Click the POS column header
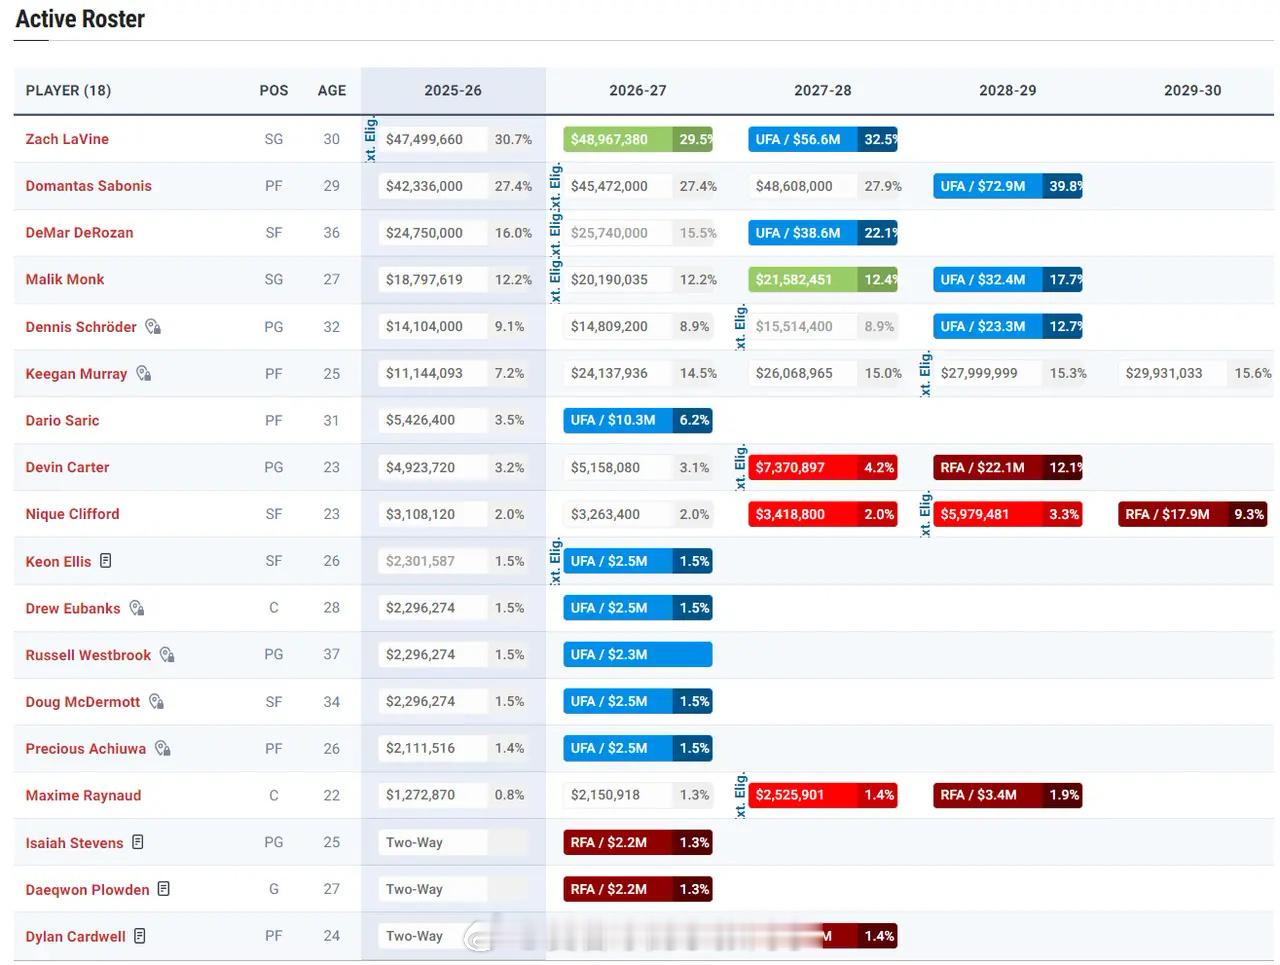Screen dimensions: 1280x965 (x=274, y=90)
